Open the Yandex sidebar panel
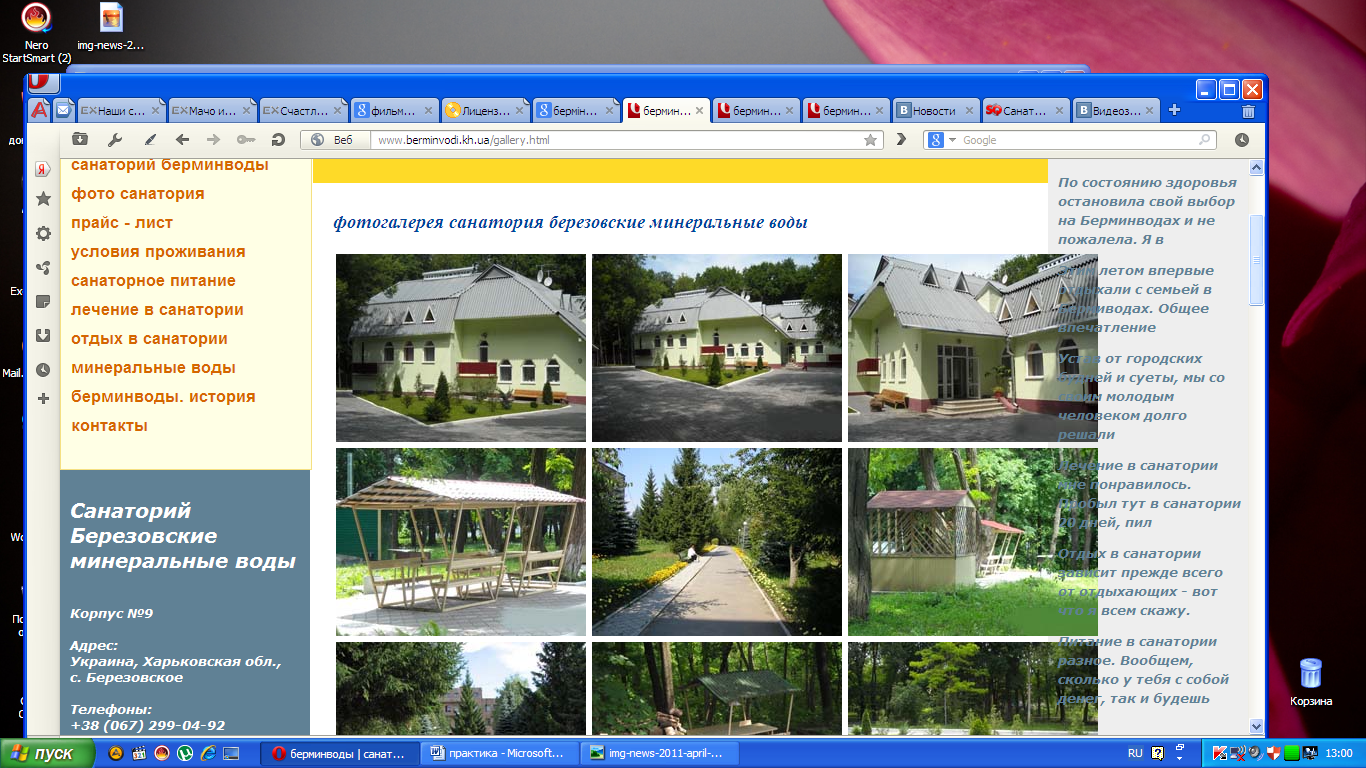The image size is (1366, 768). (43, 169)
